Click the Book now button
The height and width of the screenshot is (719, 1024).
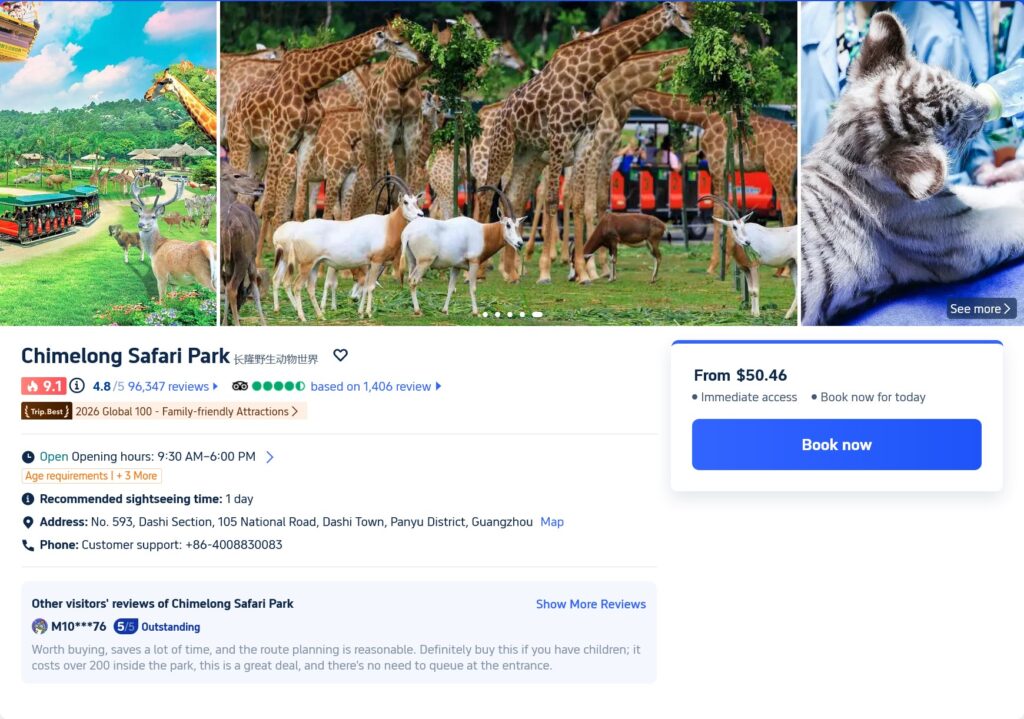point(836,444)
